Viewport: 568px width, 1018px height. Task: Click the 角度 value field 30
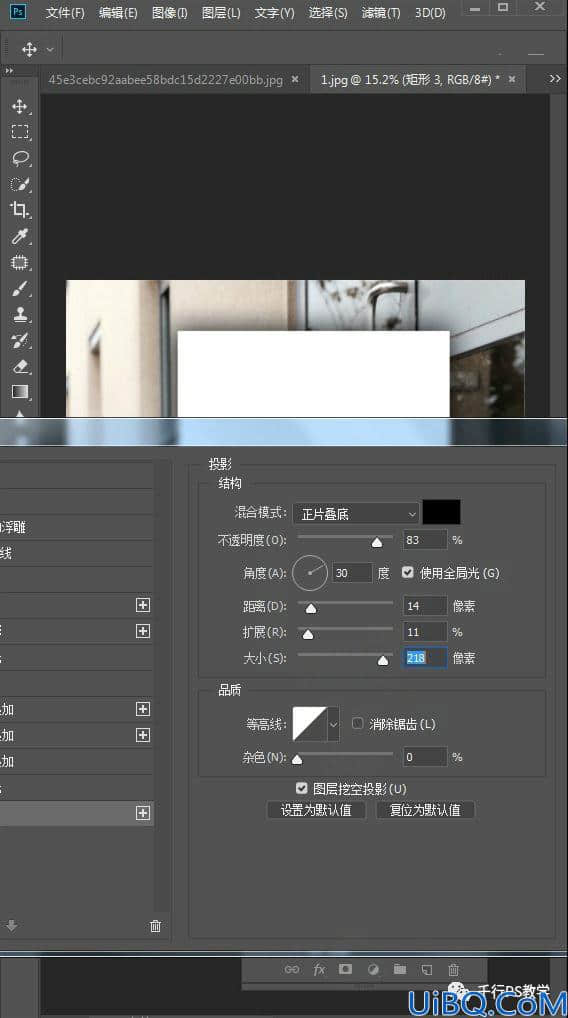pyautogui.click(x=352, y=573)
